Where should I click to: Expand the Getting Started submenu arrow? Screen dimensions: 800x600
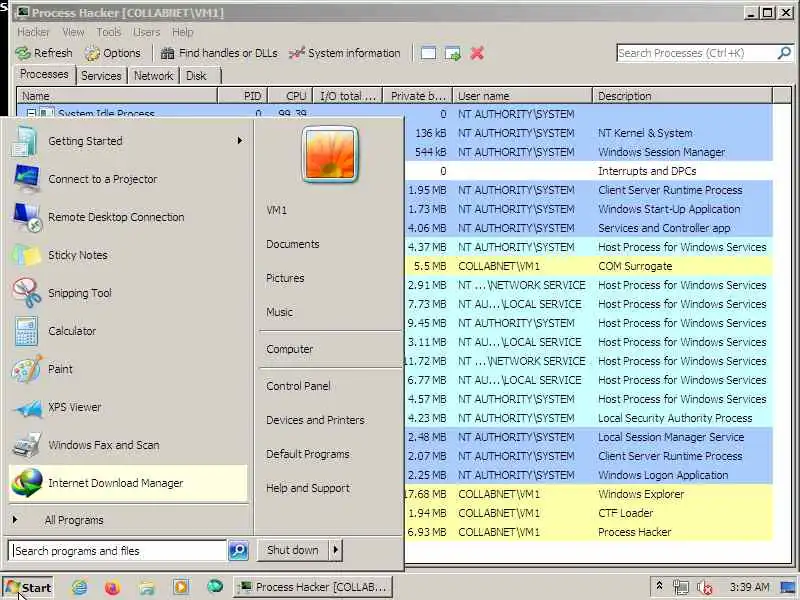click(x=239, y=140)
